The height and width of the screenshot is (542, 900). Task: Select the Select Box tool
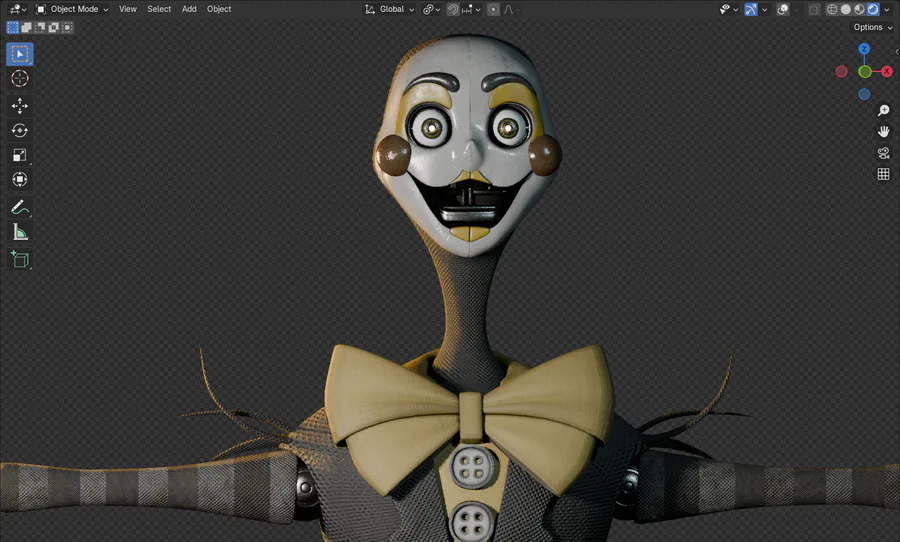coord(20,54)
